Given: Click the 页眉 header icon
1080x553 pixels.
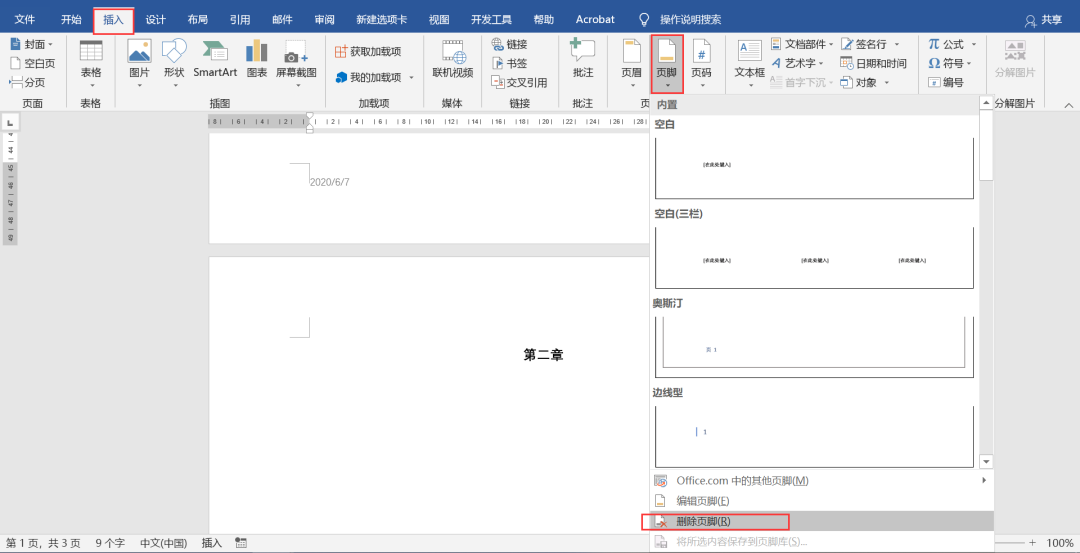Looking at the screenshot, I should [631, 52].
